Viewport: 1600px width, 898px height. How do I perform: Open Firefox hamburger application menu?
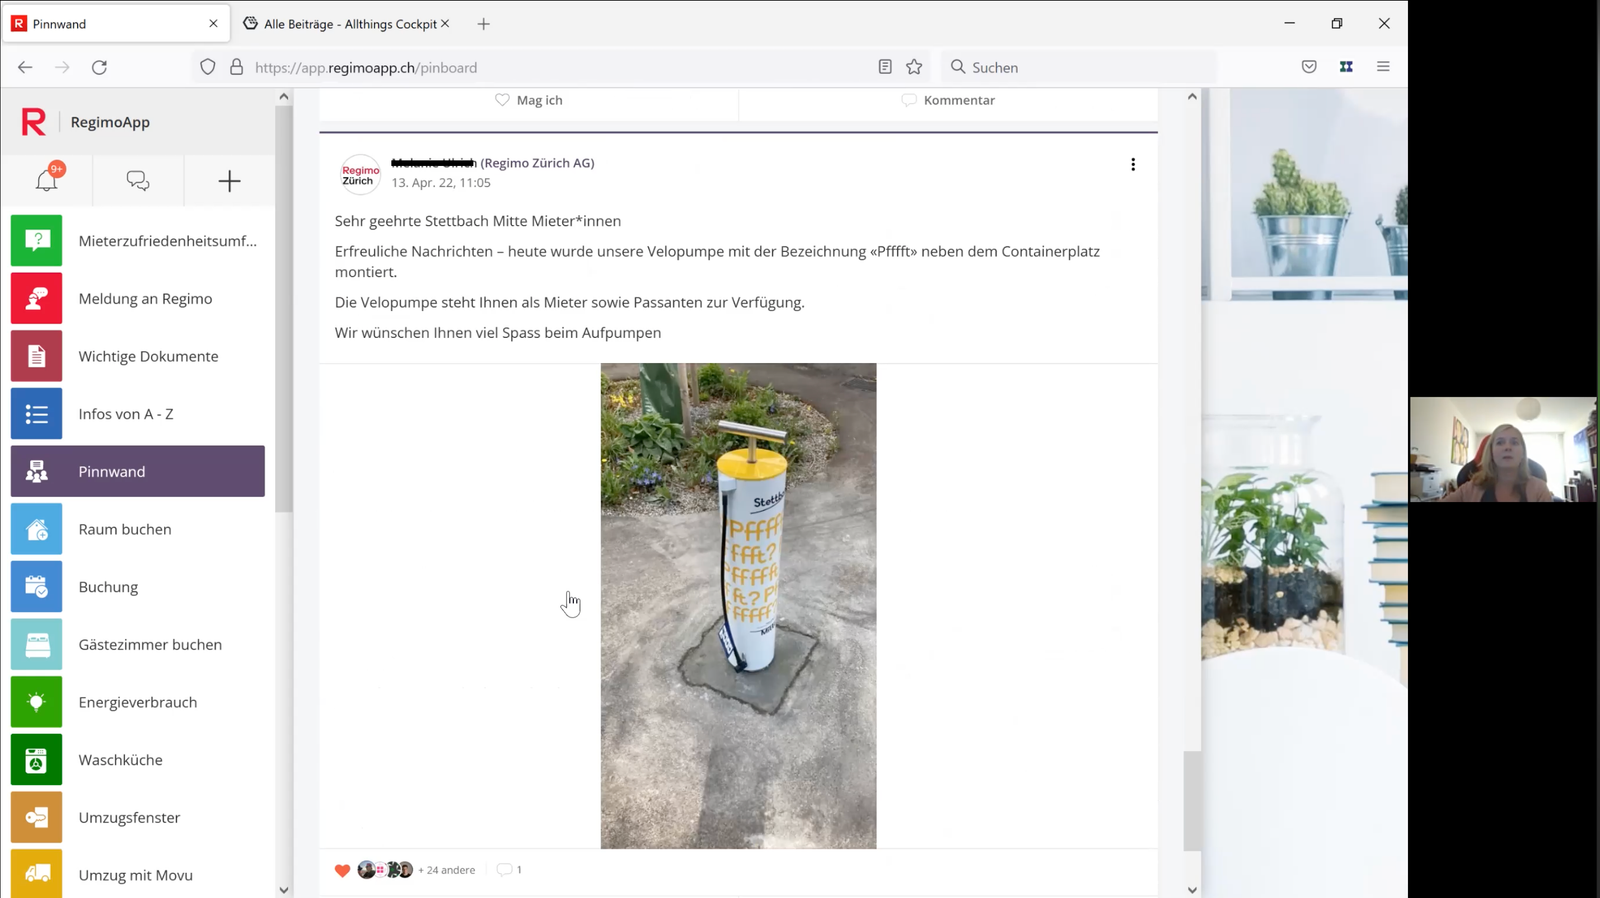click(x=1383, y=67)
